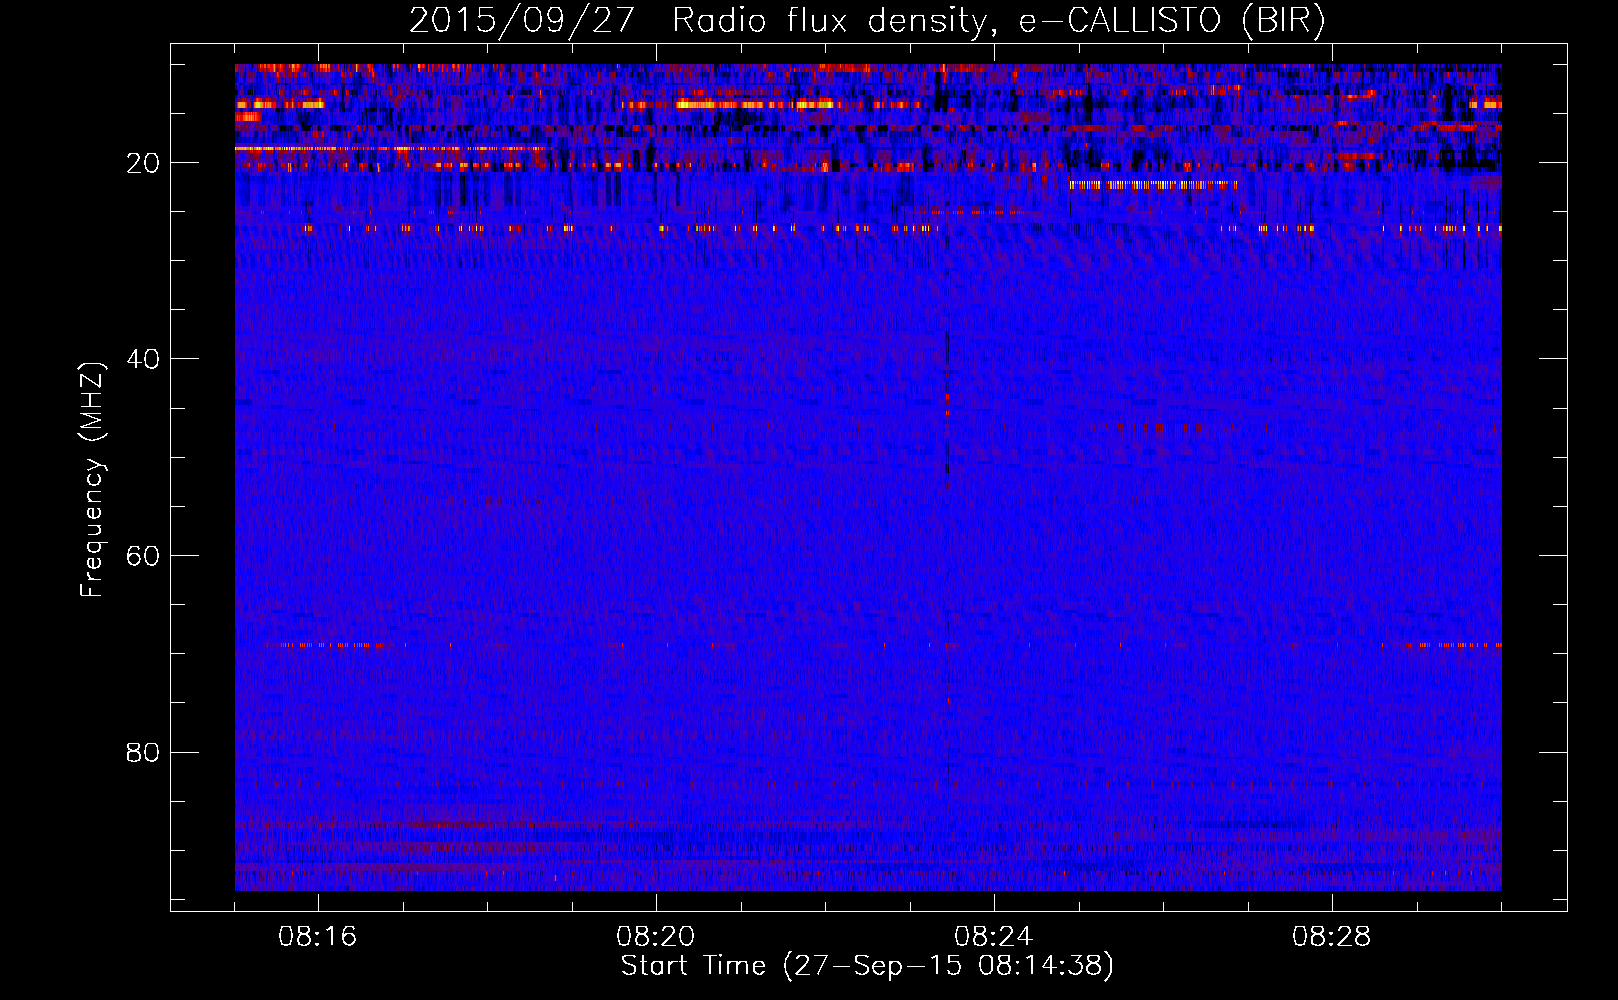Click the plot title 'Radio flux density, e-CALLISTO (BIR)'

[998, 21]
